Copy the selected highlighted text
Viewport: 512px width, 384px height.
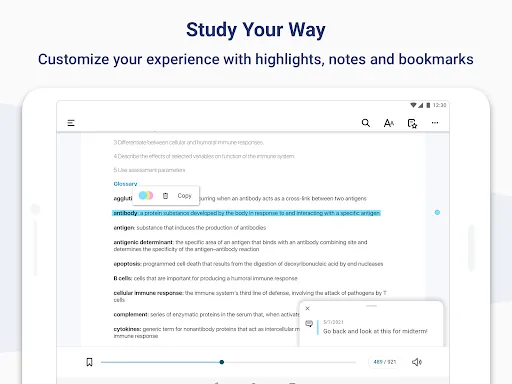[x=184, y=196]
